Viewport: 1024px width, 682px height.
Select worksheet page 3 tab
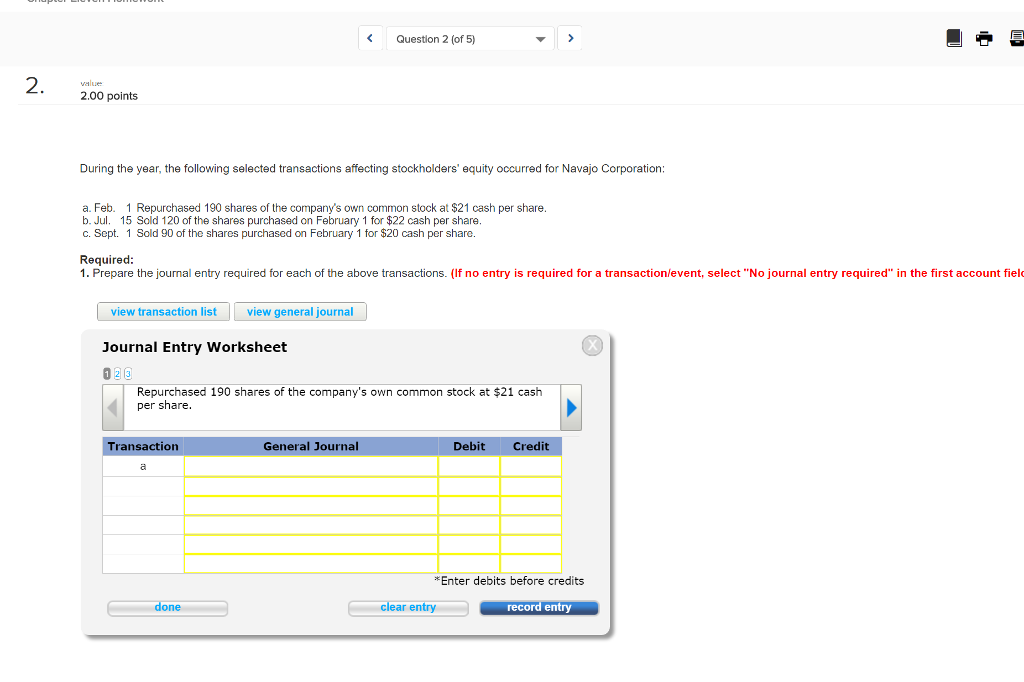[x=128, y=374]
